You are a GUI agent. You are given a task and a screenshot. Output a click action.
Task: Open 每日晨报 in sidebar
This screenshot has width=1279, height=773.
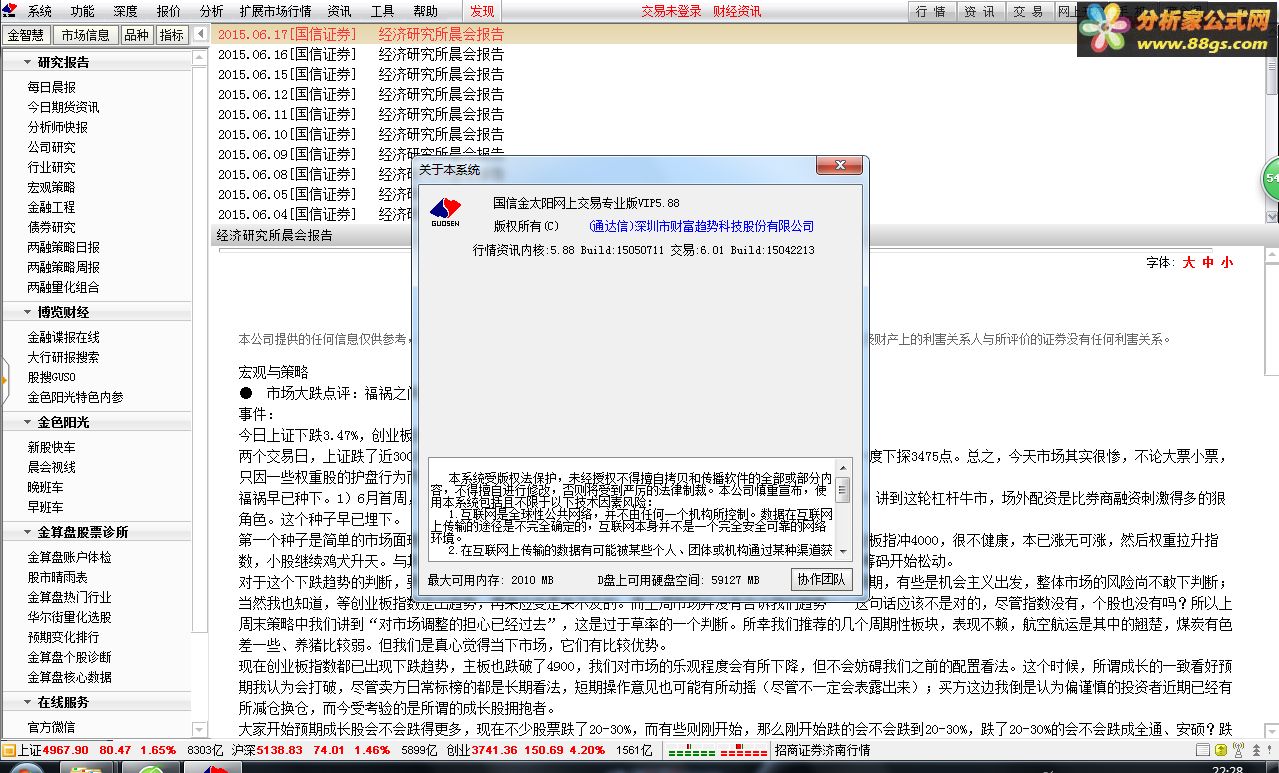pos(51,87)
